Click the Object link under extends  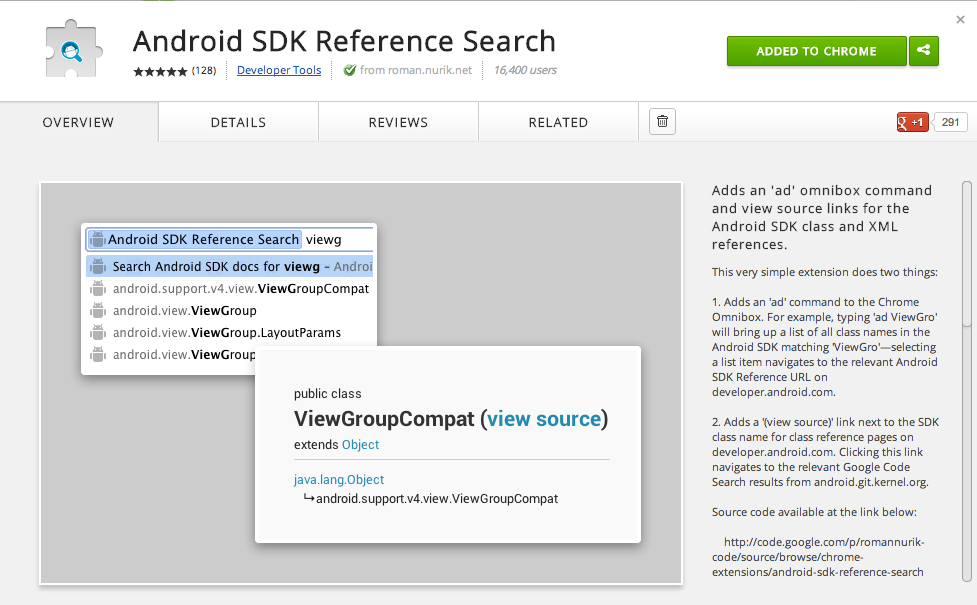pyautogui.click(x=361, y=445)
